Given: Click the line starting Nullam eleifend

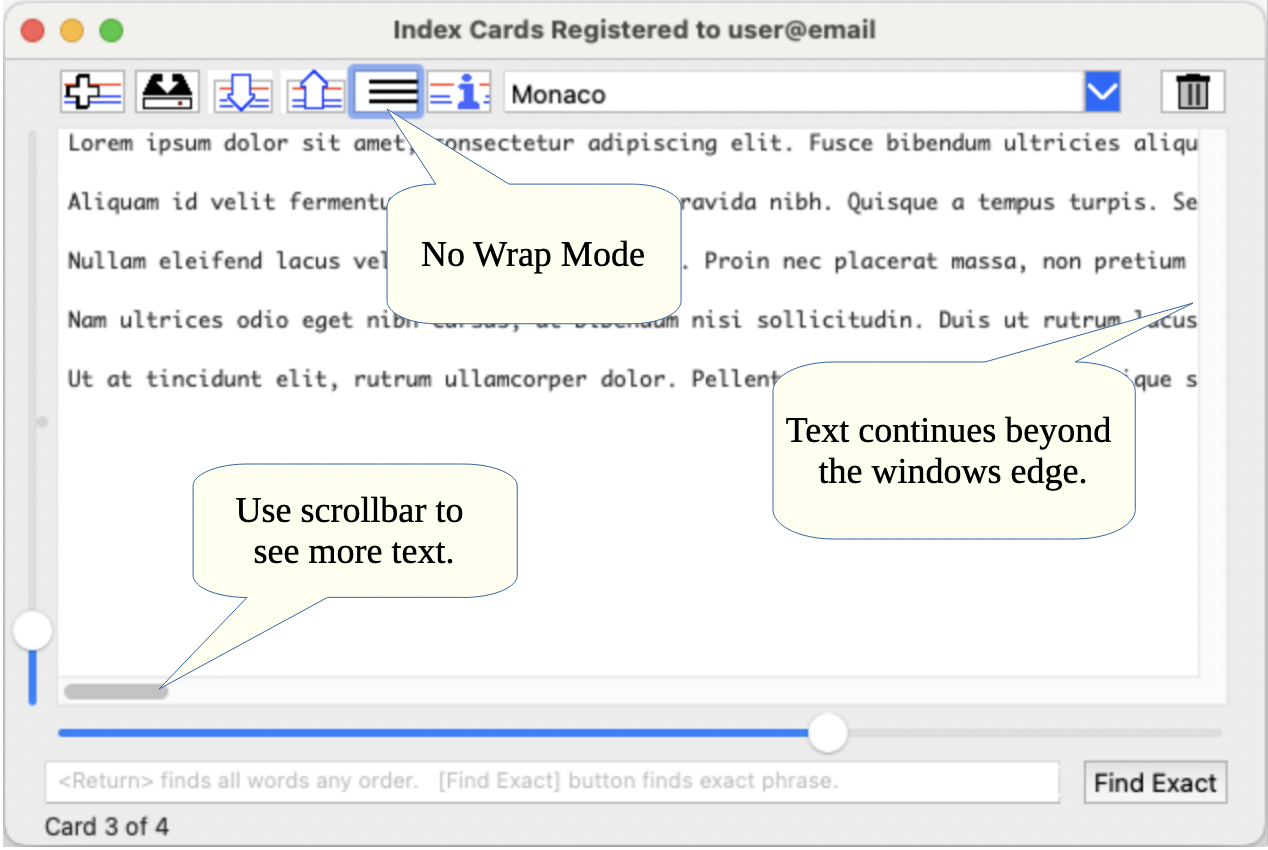Looking at the screenshot, I should point(200,262).
